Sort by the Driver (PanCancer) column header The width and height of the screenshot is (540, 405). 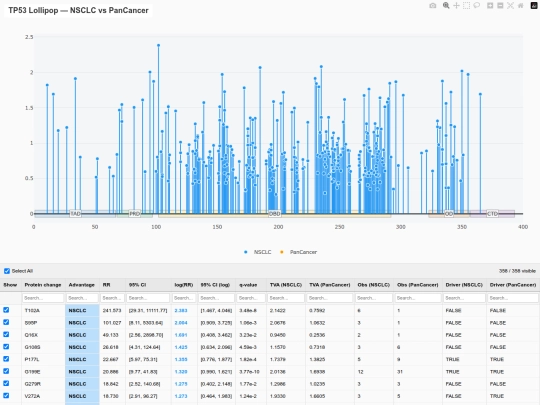(513, 285)
